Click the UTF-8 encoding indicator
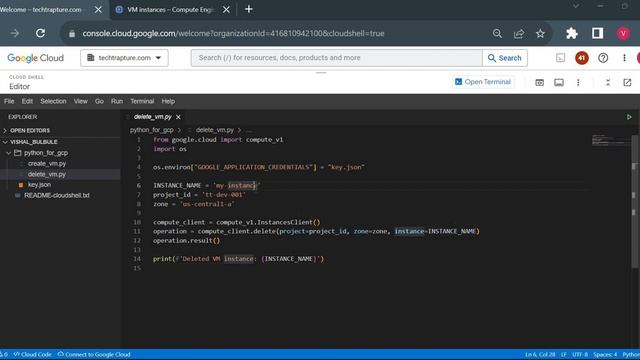640x360 pixels. pos(580,355)
